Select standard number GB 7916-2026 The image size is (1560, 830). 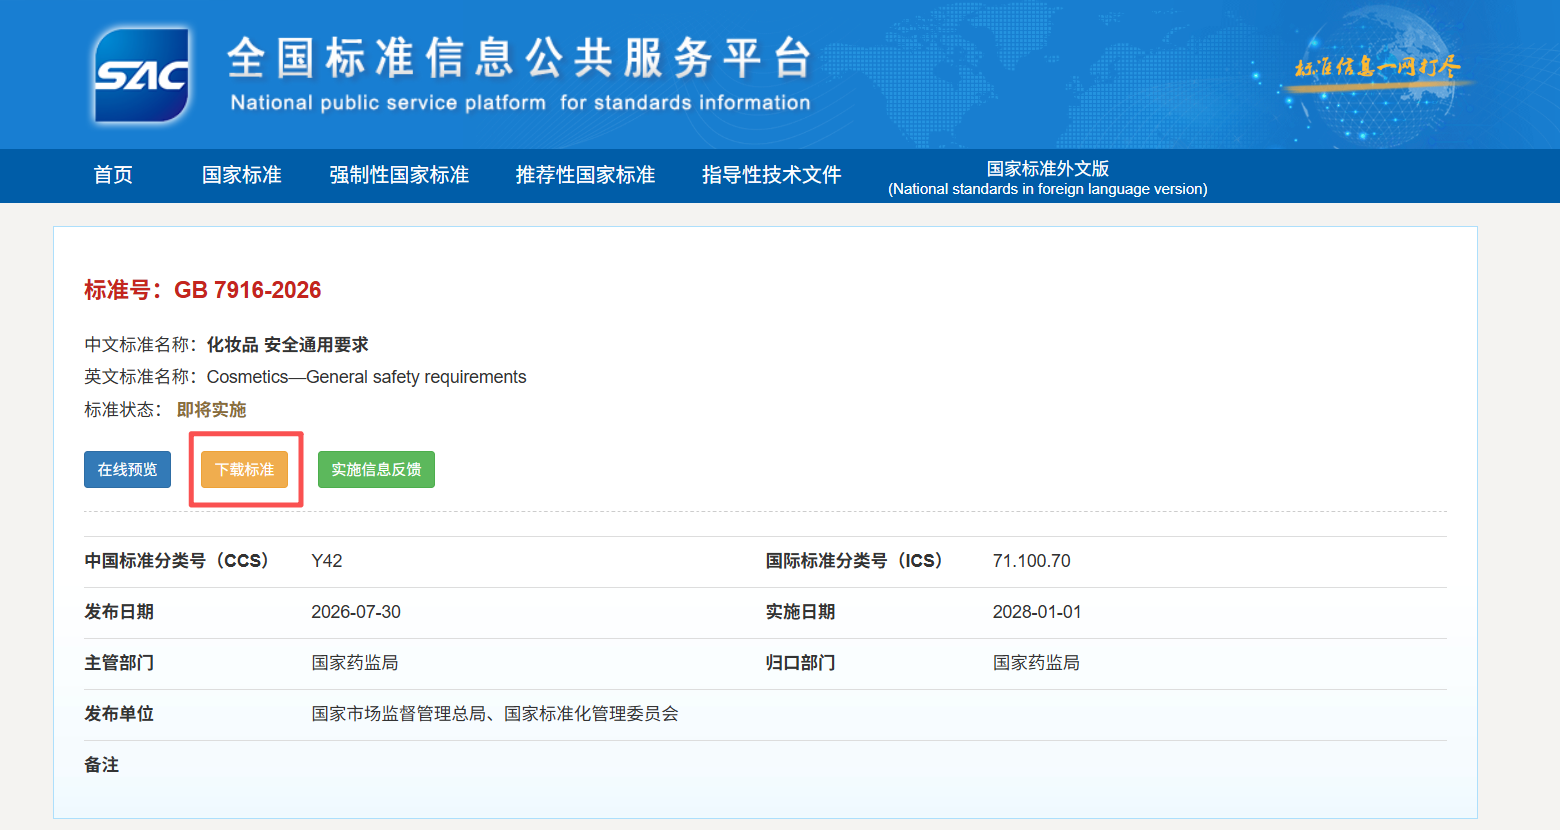(248, 290)
